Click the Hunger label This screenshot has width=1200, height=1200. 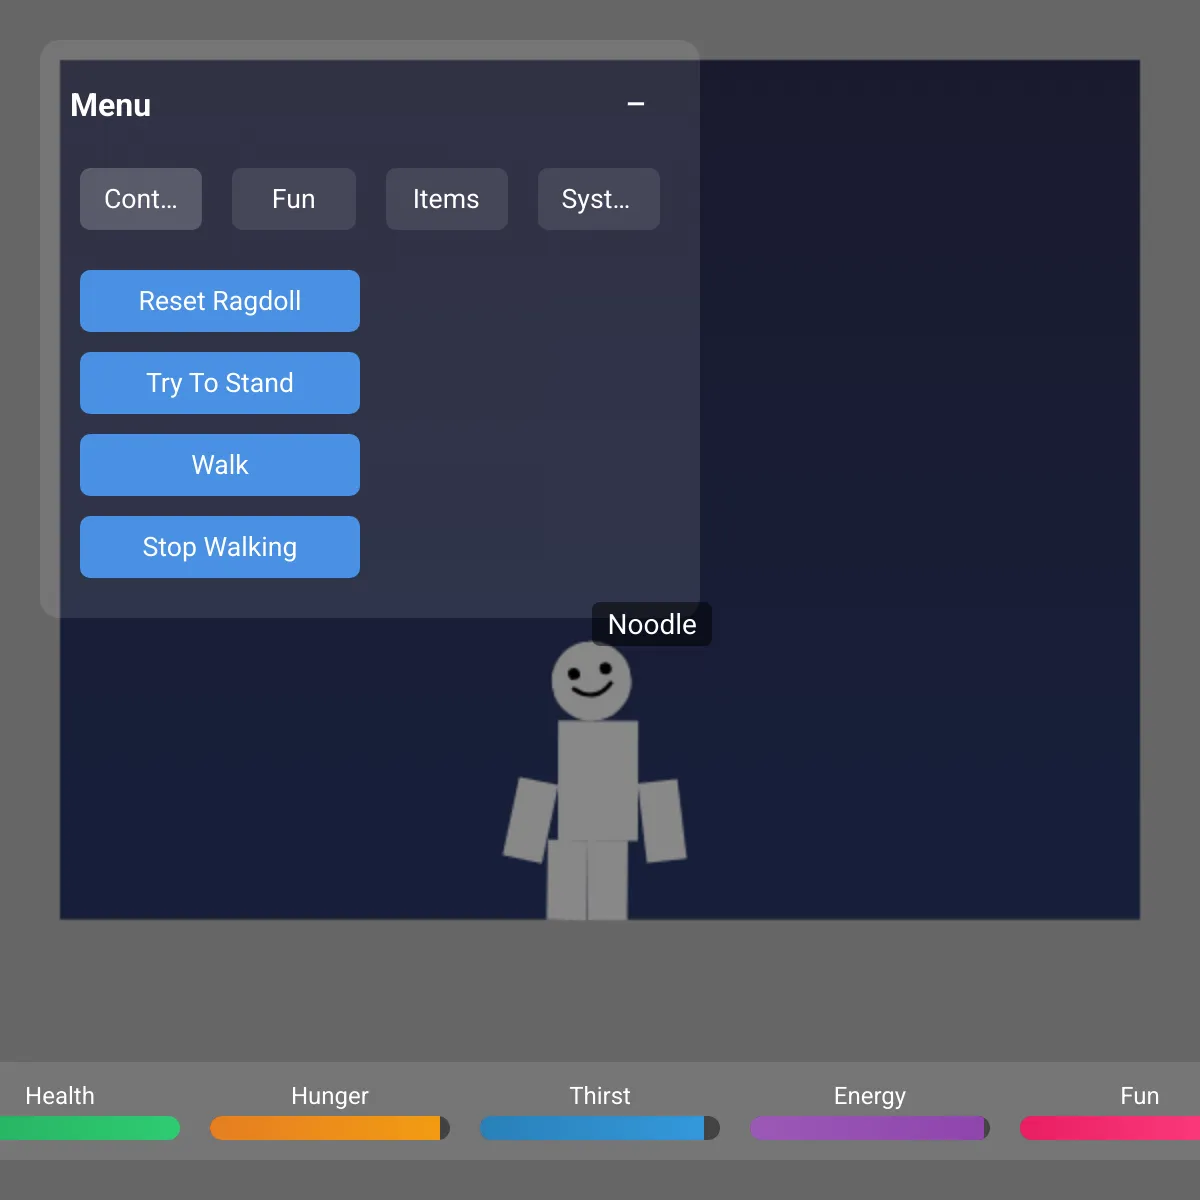click(x=330, y=1096)
